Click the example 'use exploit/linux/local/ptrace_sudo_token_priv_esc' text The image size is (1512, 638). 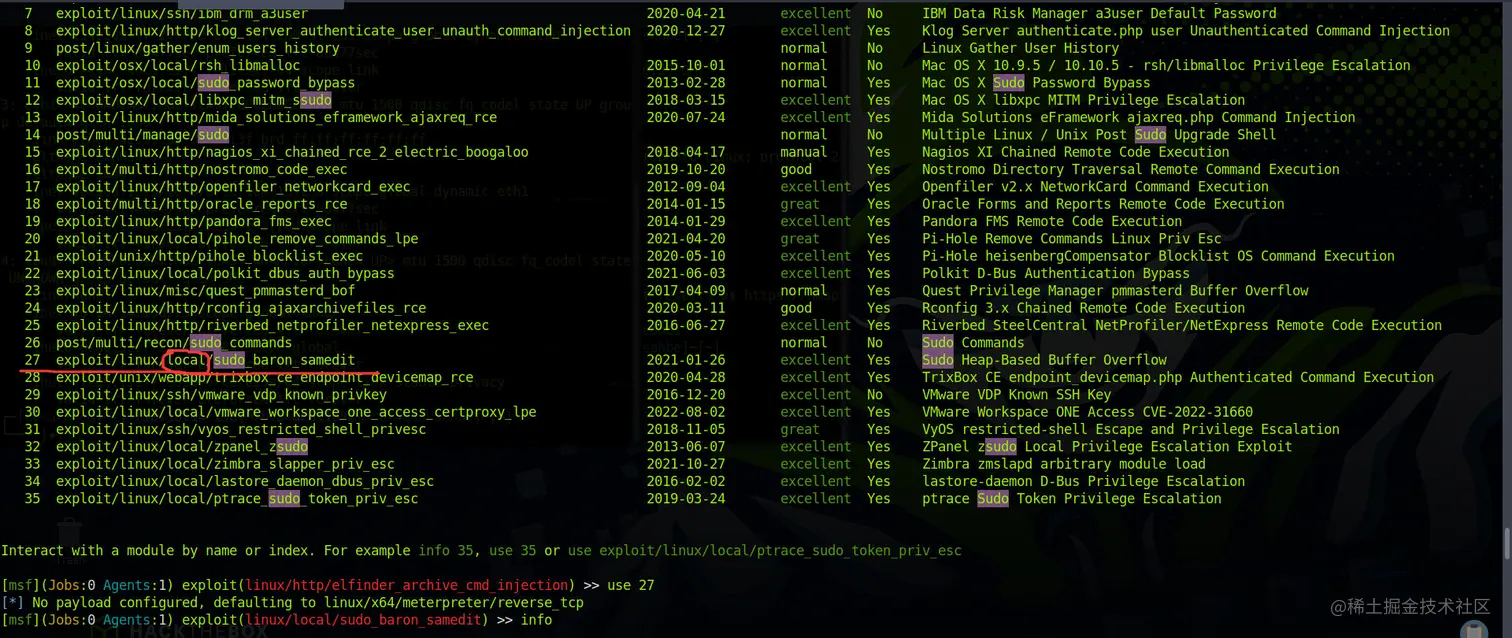pyautogui.click(x=765, y=550)
